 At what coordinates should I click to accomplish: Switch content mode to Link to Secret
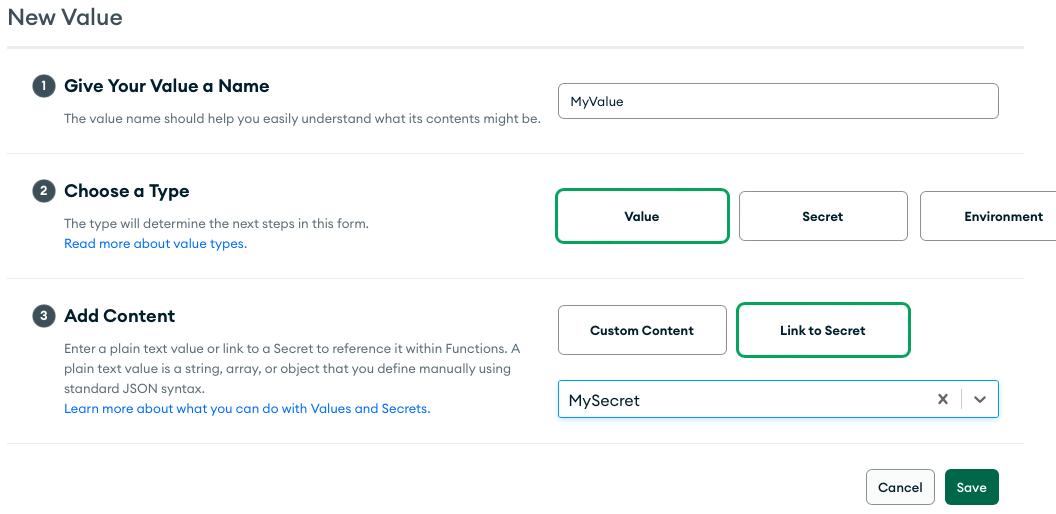coord(823,330)
